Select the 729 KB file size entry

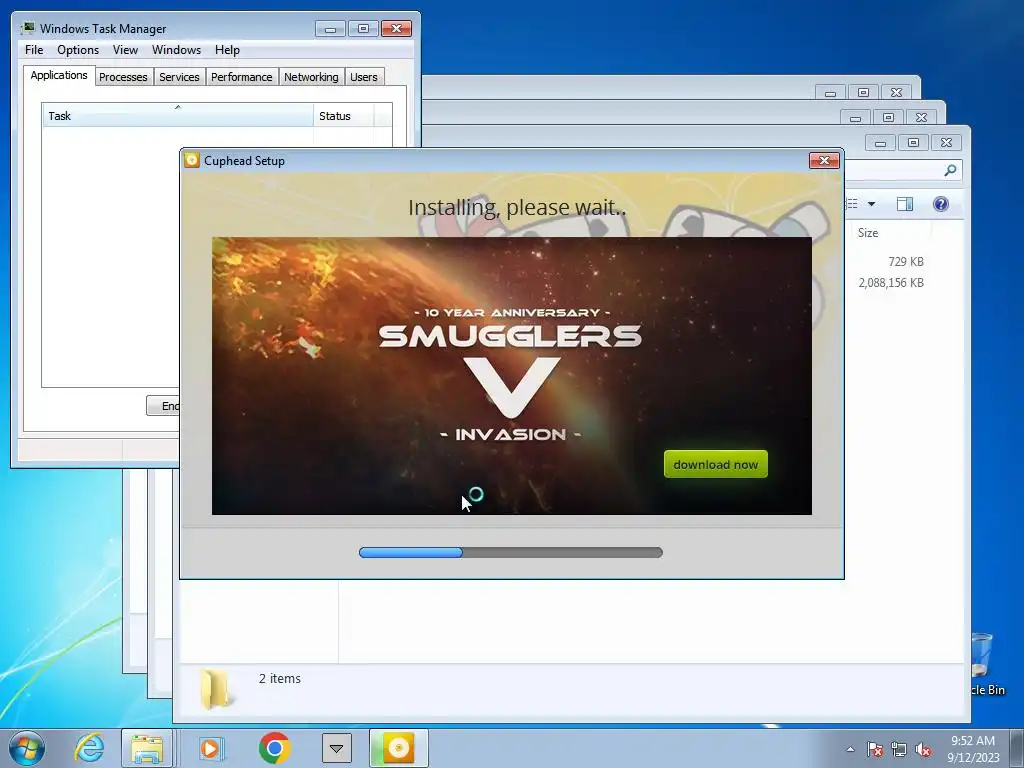click(x=906, y=261)
